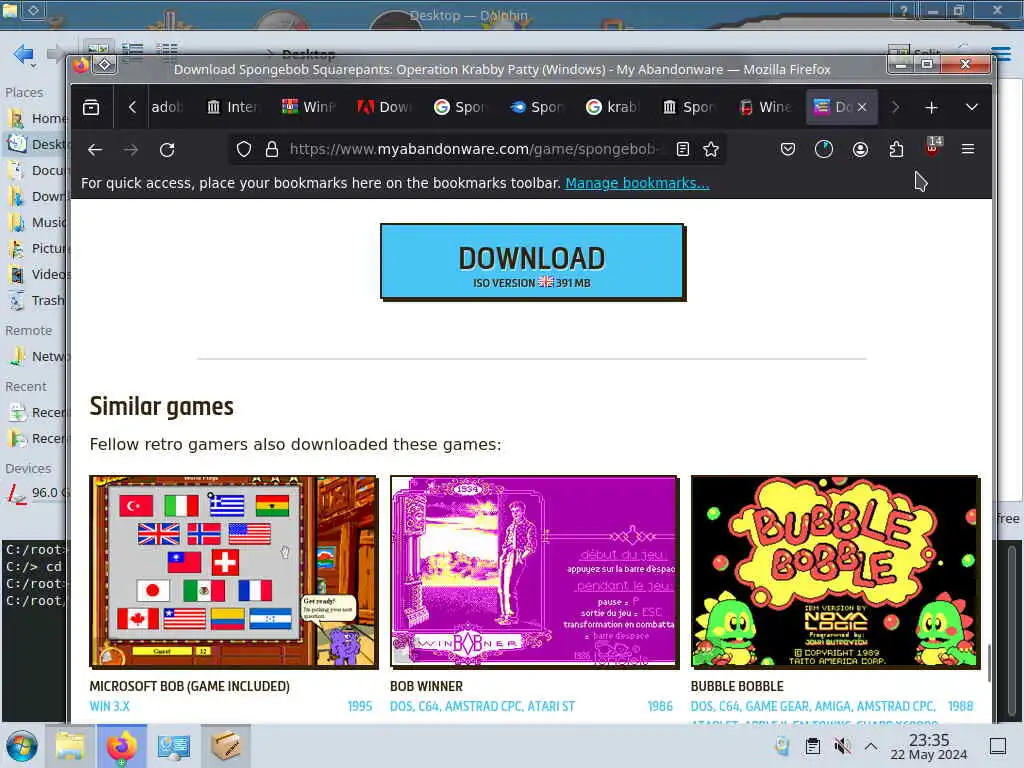Click the extension icon with the 14 badge
1024x768 pixels.
pos(933,147)
